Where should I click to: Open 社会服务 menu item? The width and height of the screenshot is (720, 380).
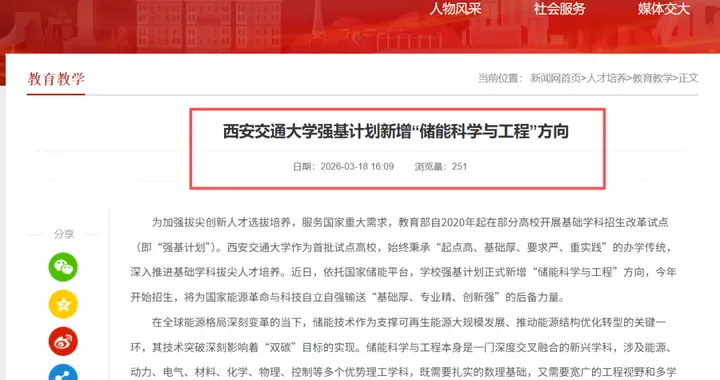click(x=559, y=8)
